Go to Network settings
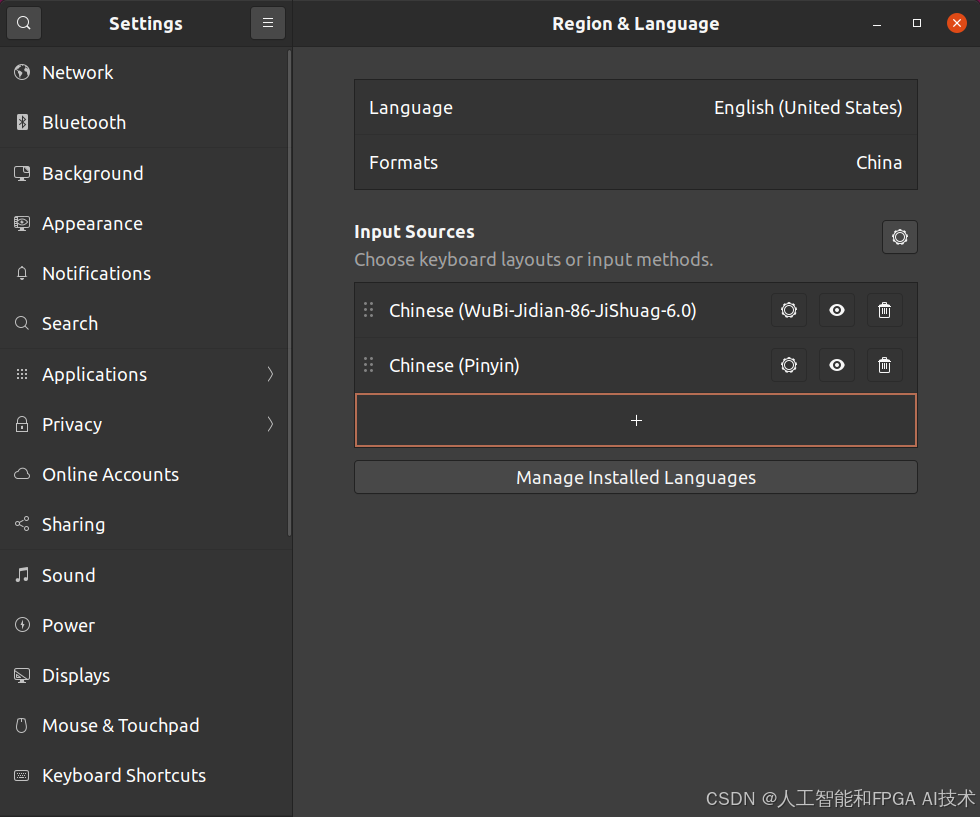 click(144, 73)
